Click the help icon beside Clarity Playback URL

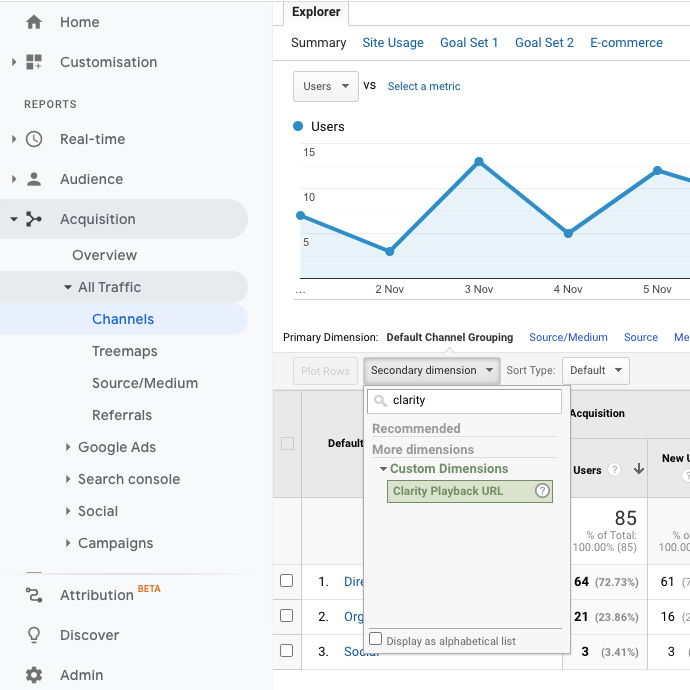(542, 490)
